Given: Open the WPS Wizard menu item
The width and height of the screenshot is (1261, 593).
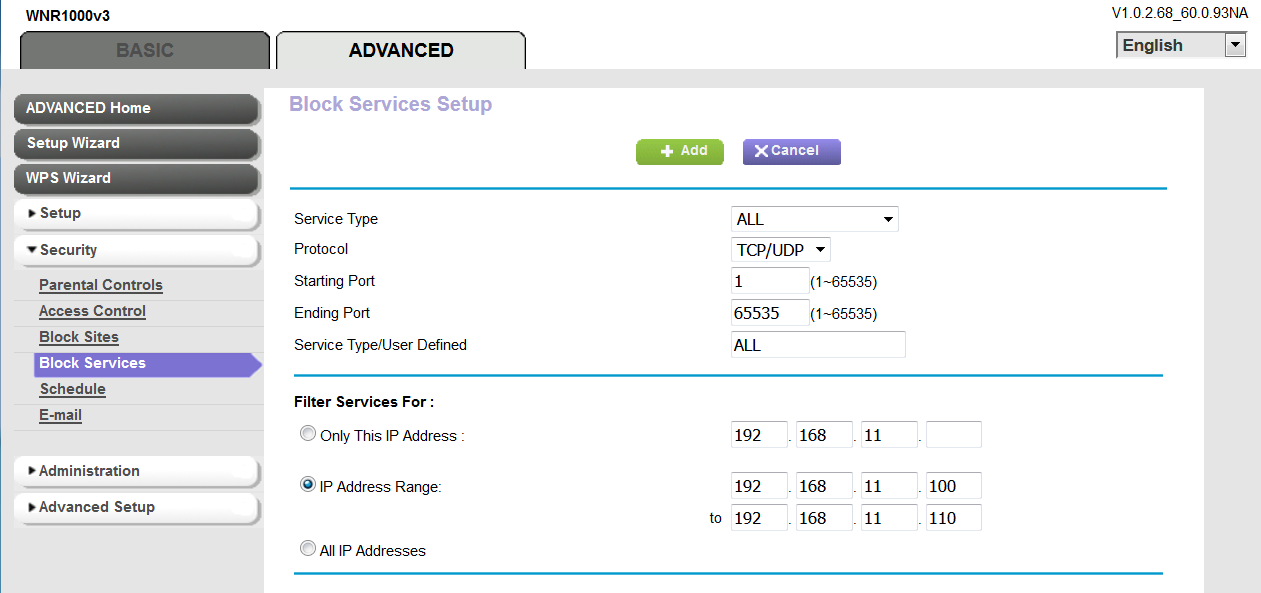Looking at the screenshot, I should point(136,178).
